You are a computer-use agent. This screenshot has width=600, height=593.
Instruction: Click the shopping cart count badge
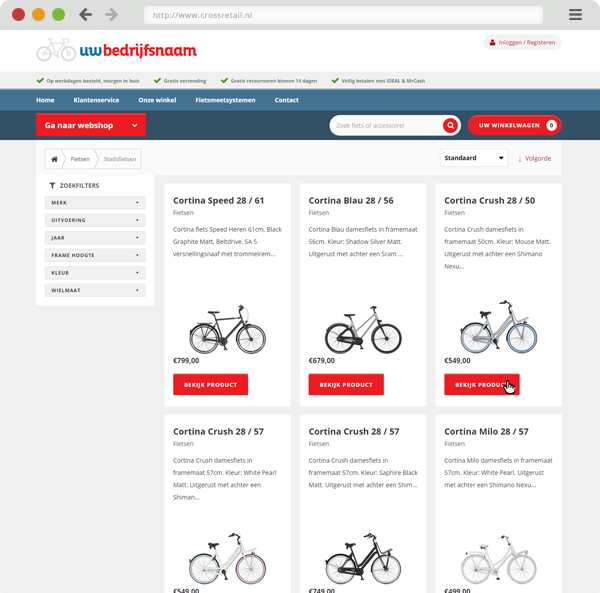pyautogui.click(x=551, y=125)
